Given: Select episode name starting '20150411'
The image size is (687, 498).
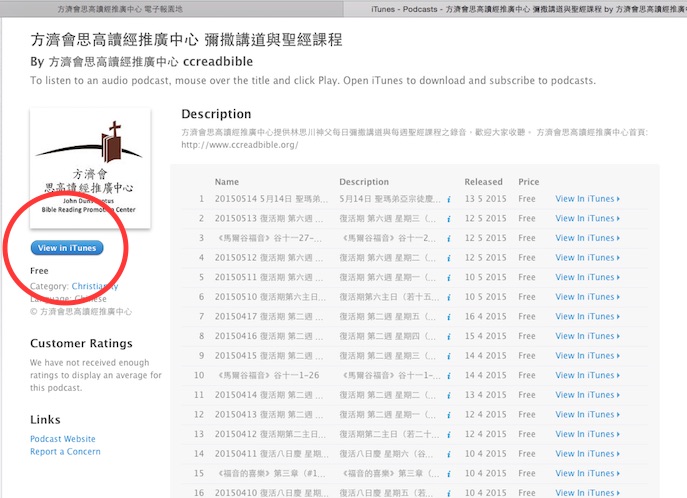Looking at the screenshot, I should pos(271,454).
